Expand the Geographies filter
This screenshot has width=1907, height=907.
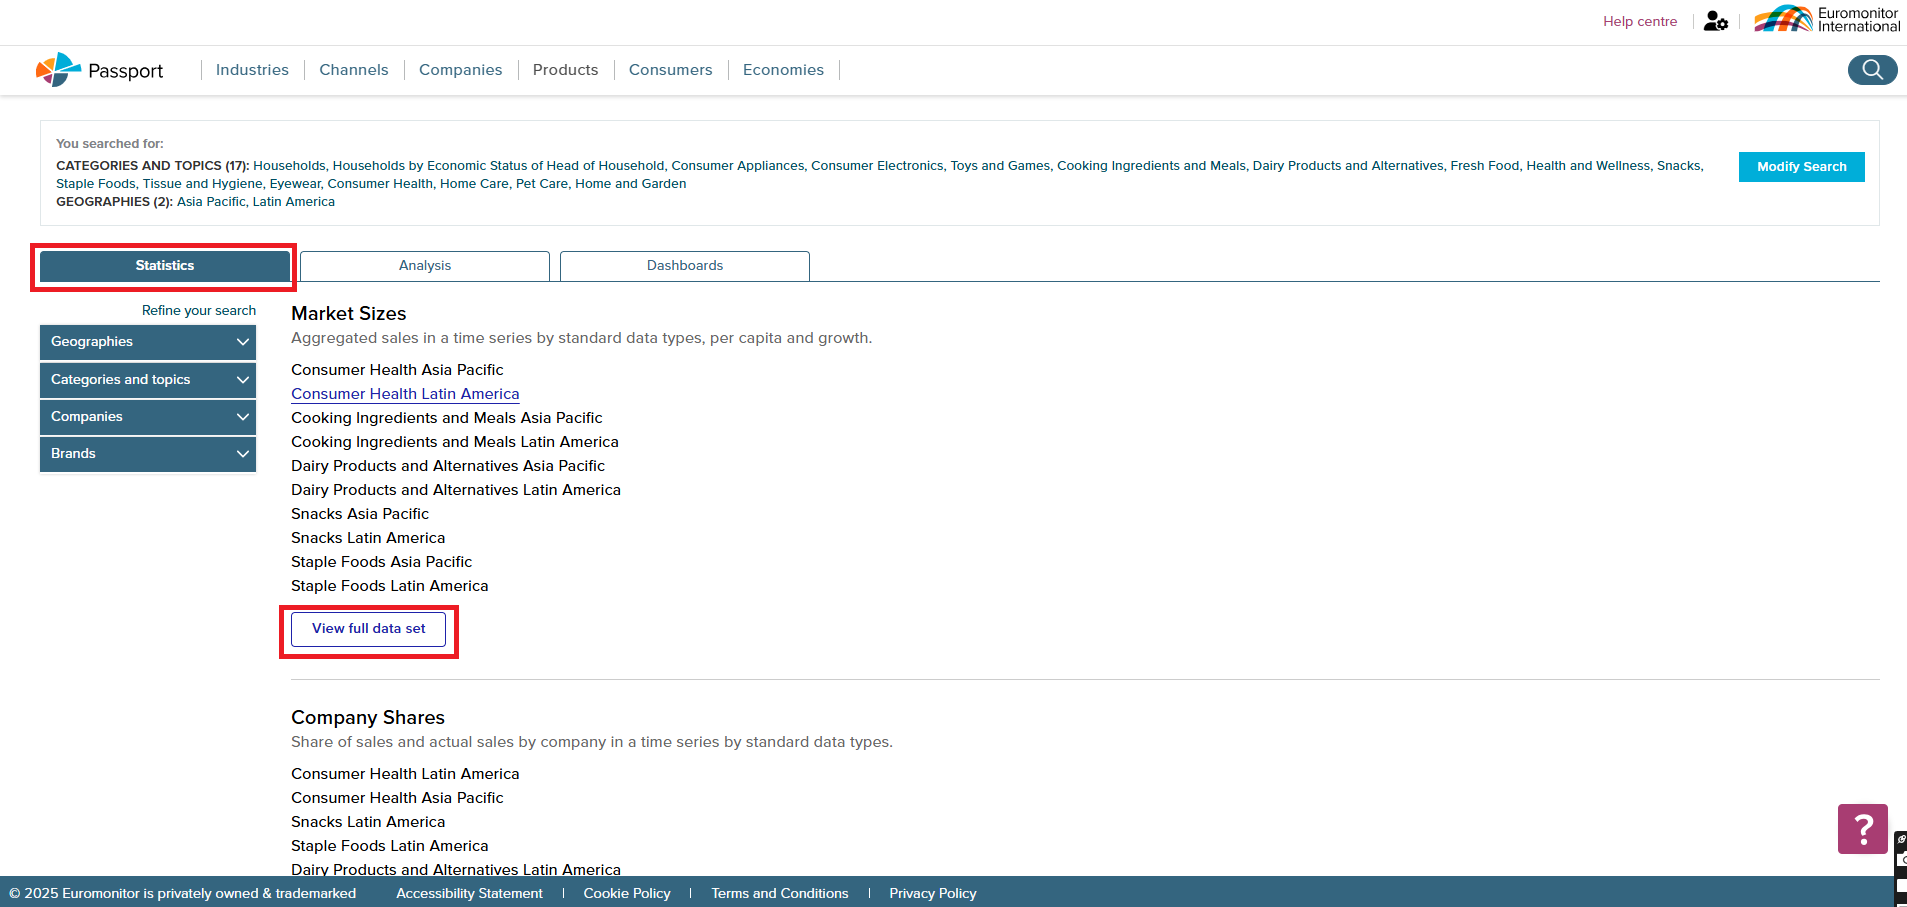148,342
